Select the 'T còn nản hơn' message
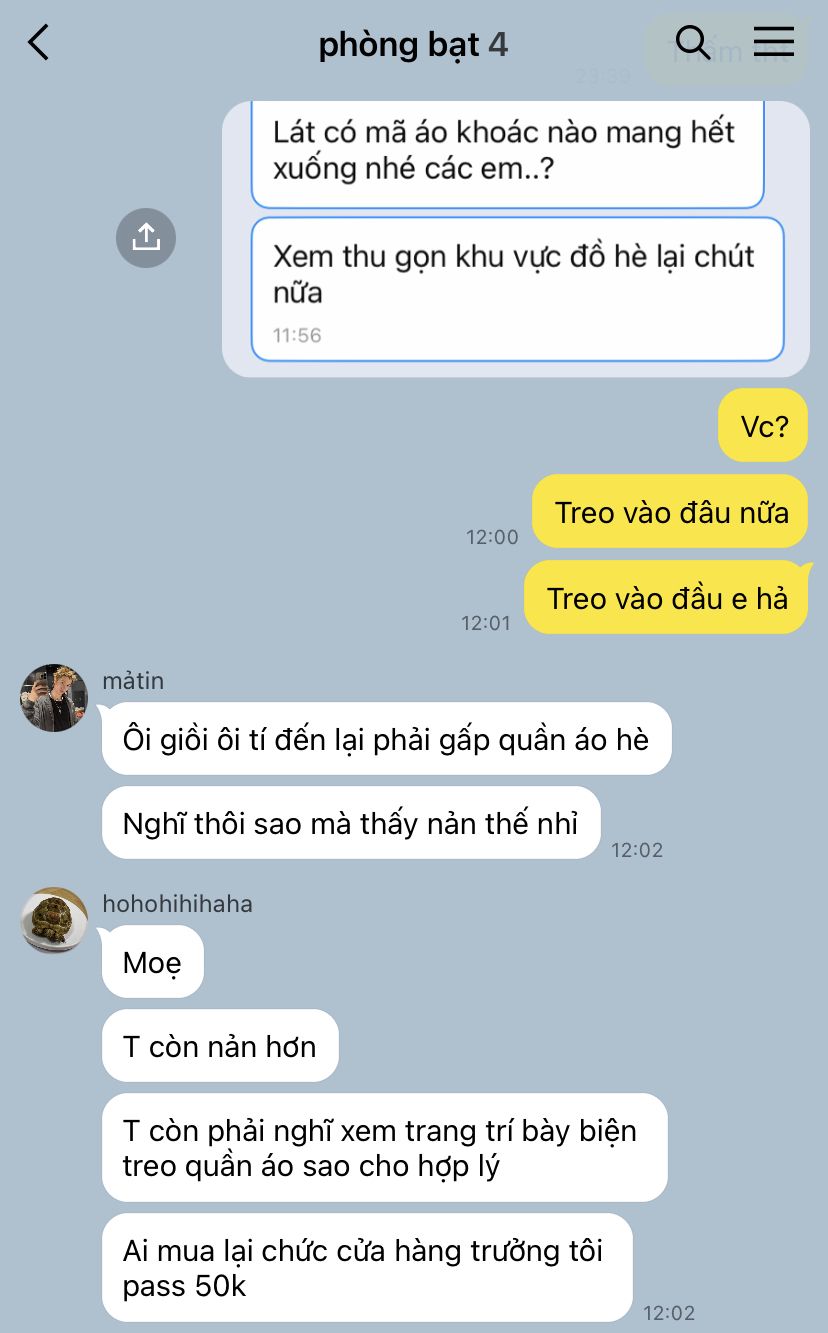 [220, 1046]
